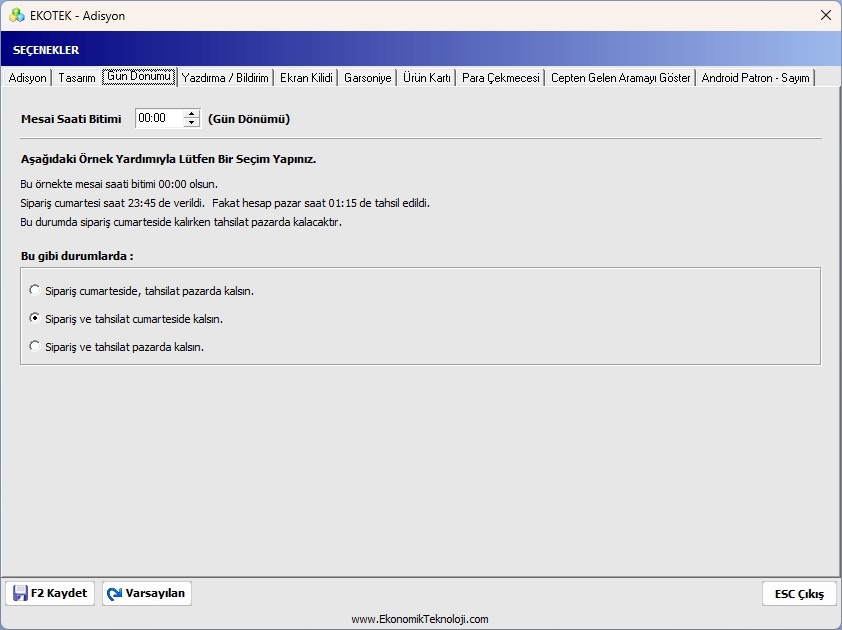The width and height of the screenshot is (842, 630).
Task: Decrease Mesai Saati Bitimi with down arrow
Action: [x=191, y=122]
